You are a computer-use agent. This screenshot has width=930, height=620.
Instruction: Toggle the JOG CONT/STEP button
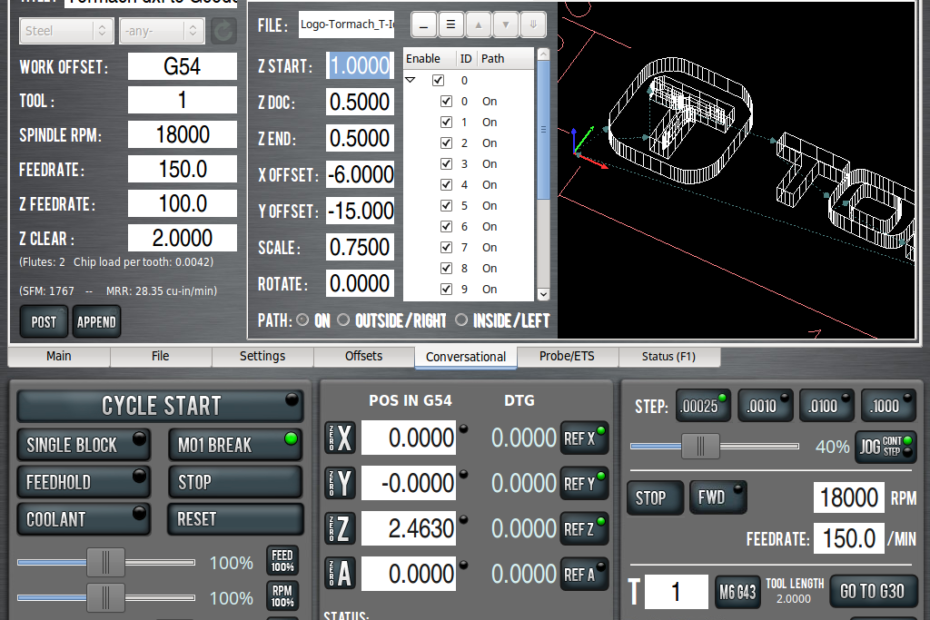(x=885, y=446)
